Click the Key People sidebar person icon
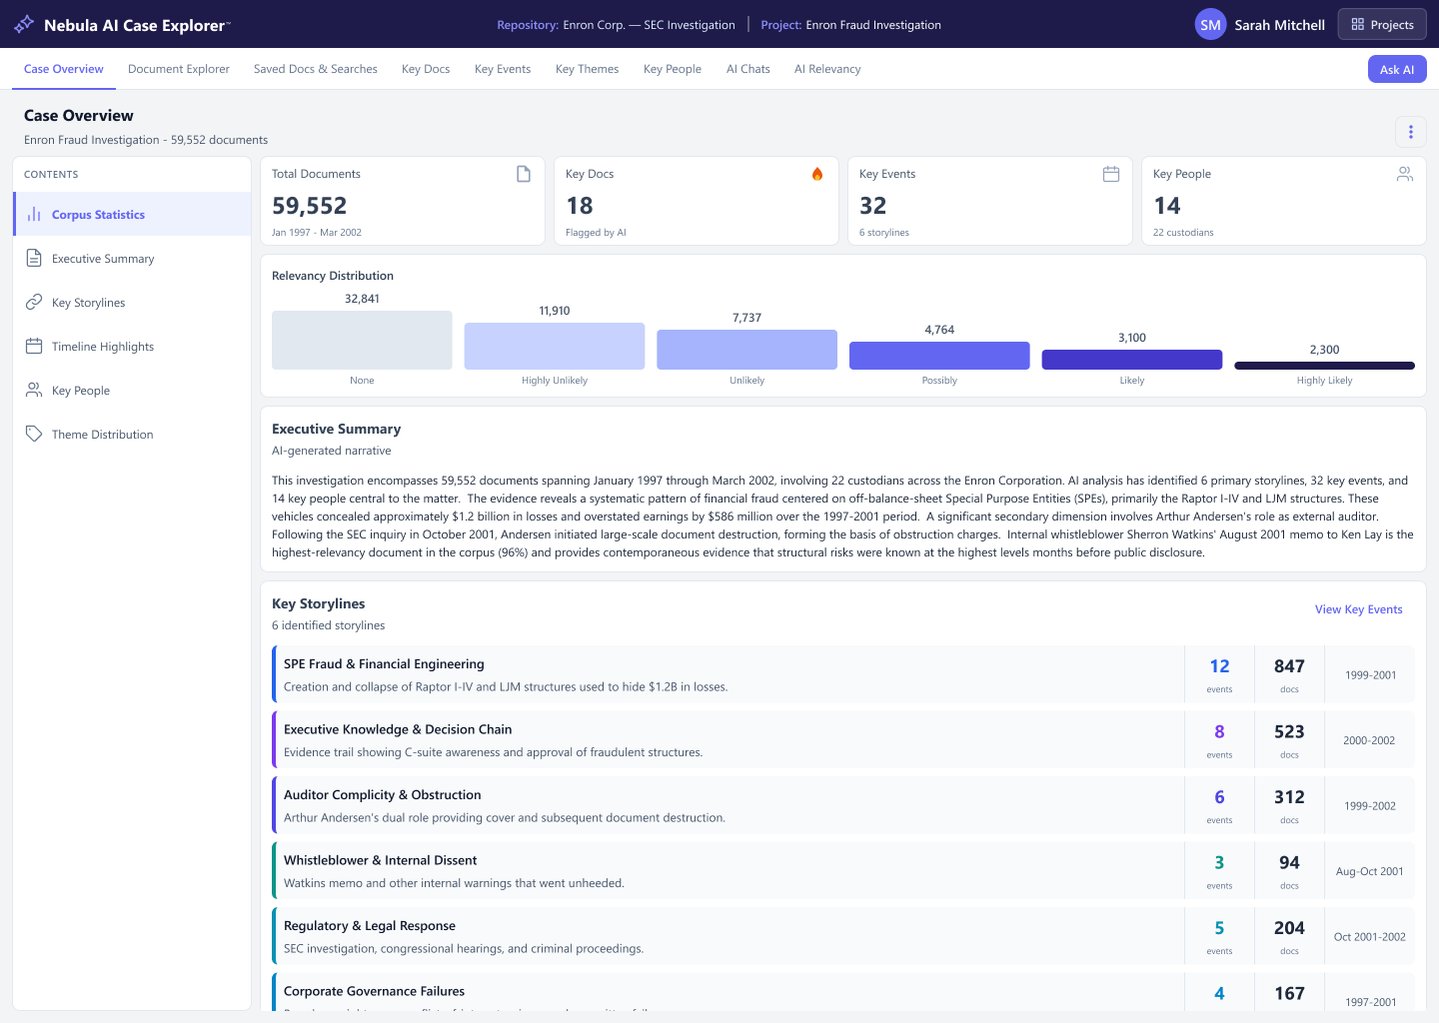Screen dimensions: 1439x1023 pyautogui.click(x=34, y=390)
